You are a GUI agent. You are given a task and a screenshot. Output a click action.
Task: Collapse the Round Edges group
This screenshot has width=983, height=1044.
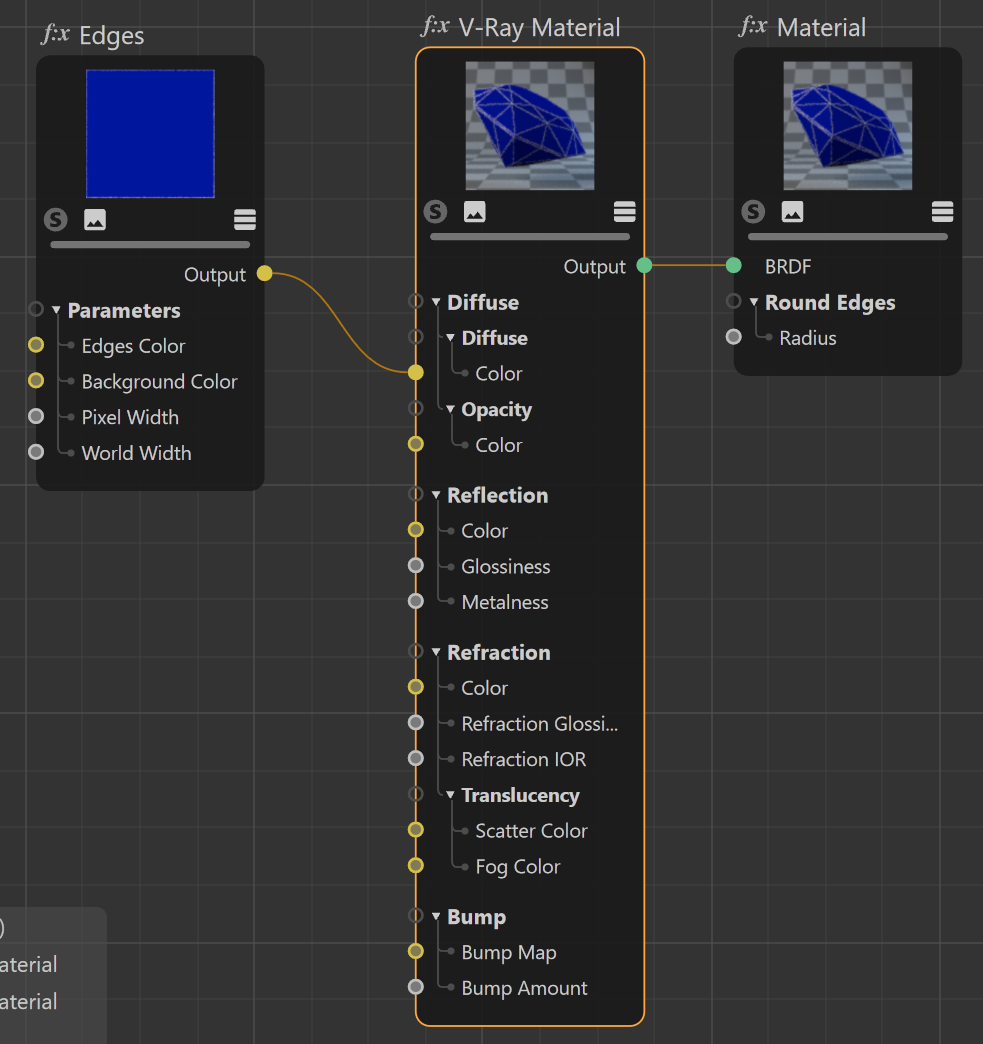click(753, 302)
